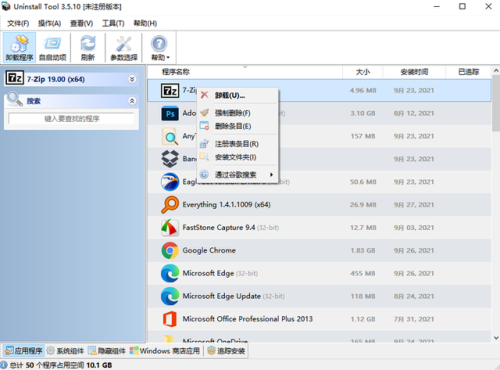Click the FastStone Capture 9.4 name text
Image resolution: width=500 pixels, height=370 pixels.
219,227
